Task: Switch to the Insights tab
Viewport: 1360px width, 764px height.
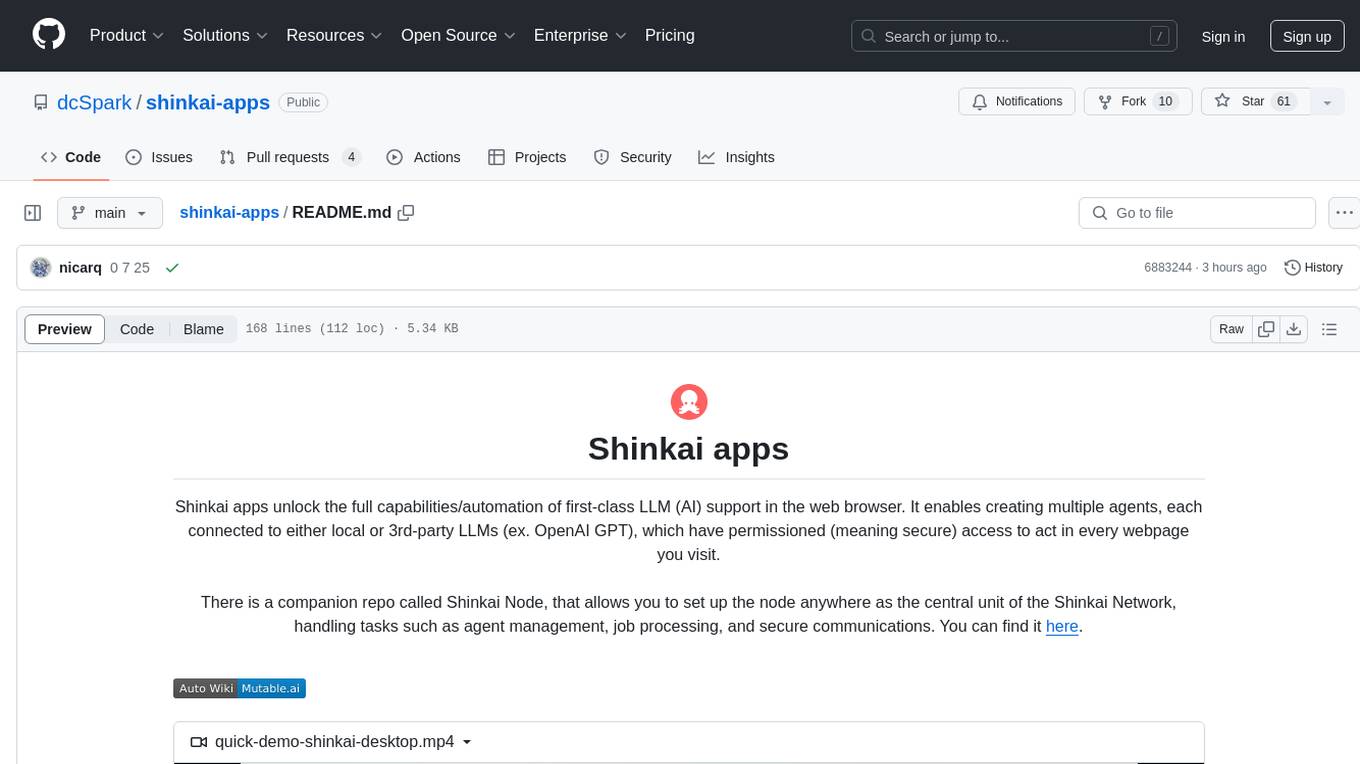Action: (736, 157)
